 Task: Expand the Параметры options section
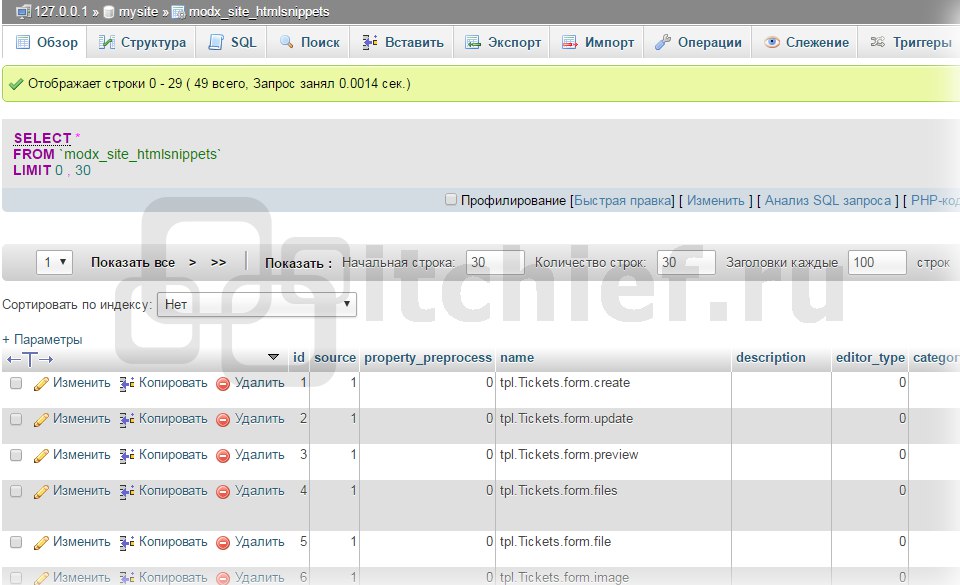pyautogui.click(x=42, y=339)
